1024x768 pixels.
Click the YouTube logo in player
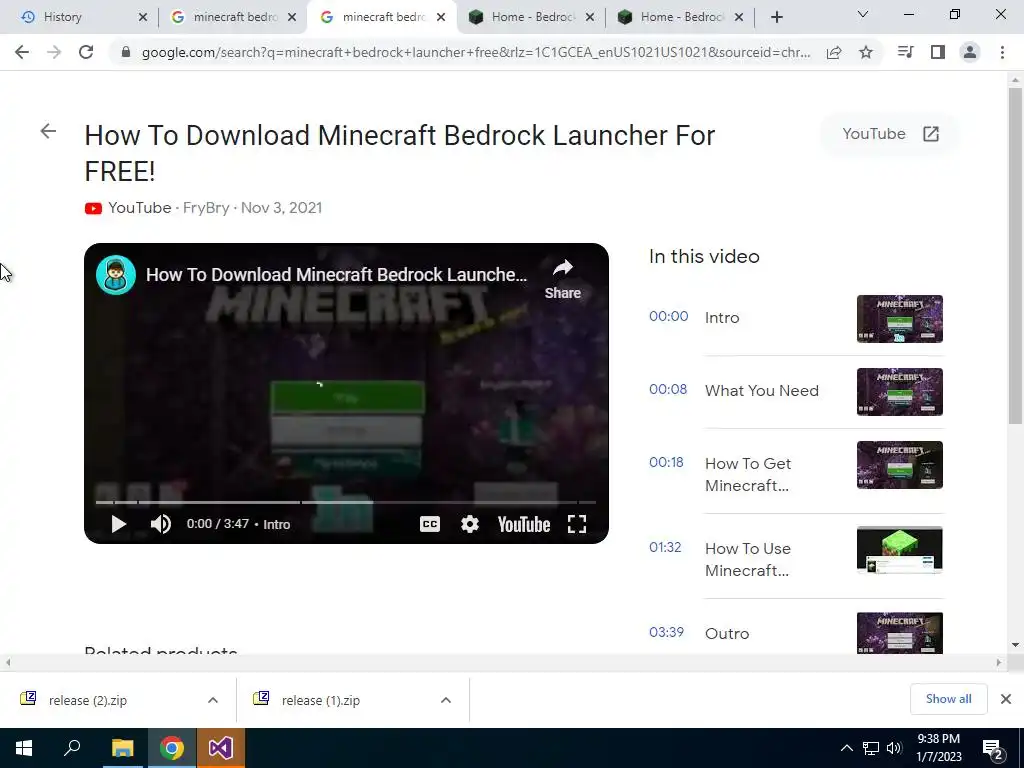click(x=524, y=524)
